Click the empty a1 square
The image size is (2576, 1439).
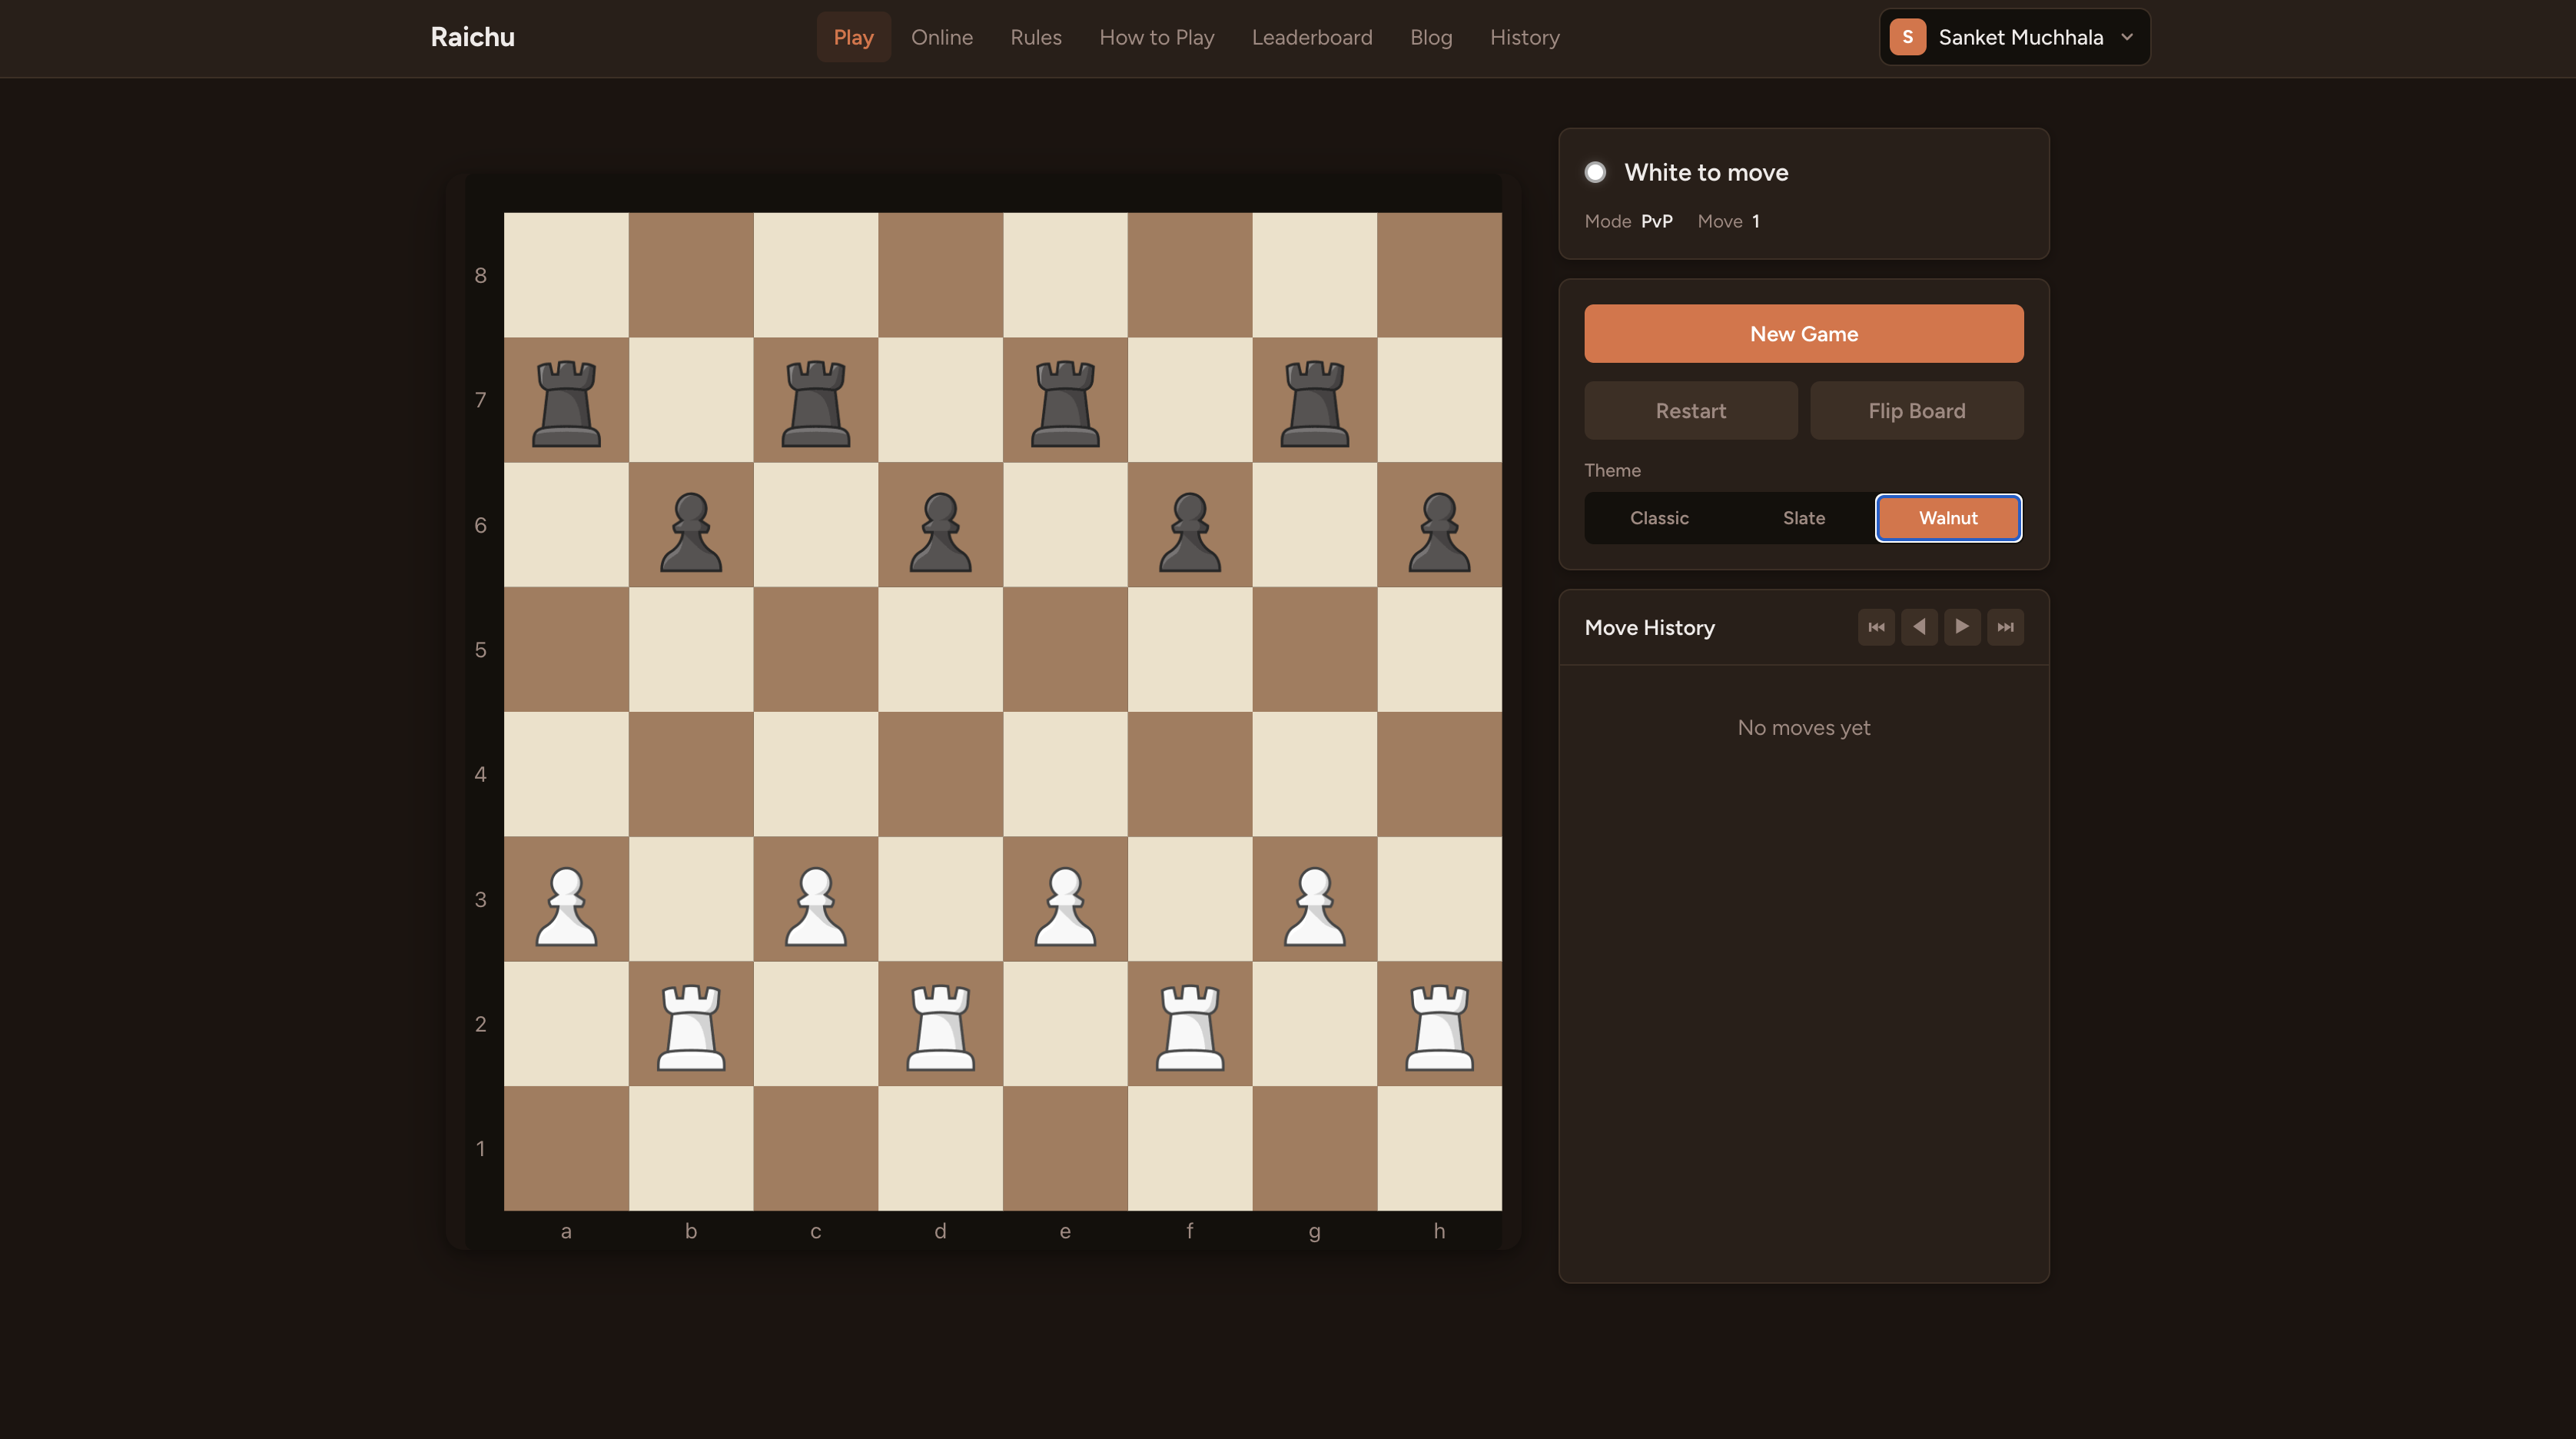tap(566, 1148)
